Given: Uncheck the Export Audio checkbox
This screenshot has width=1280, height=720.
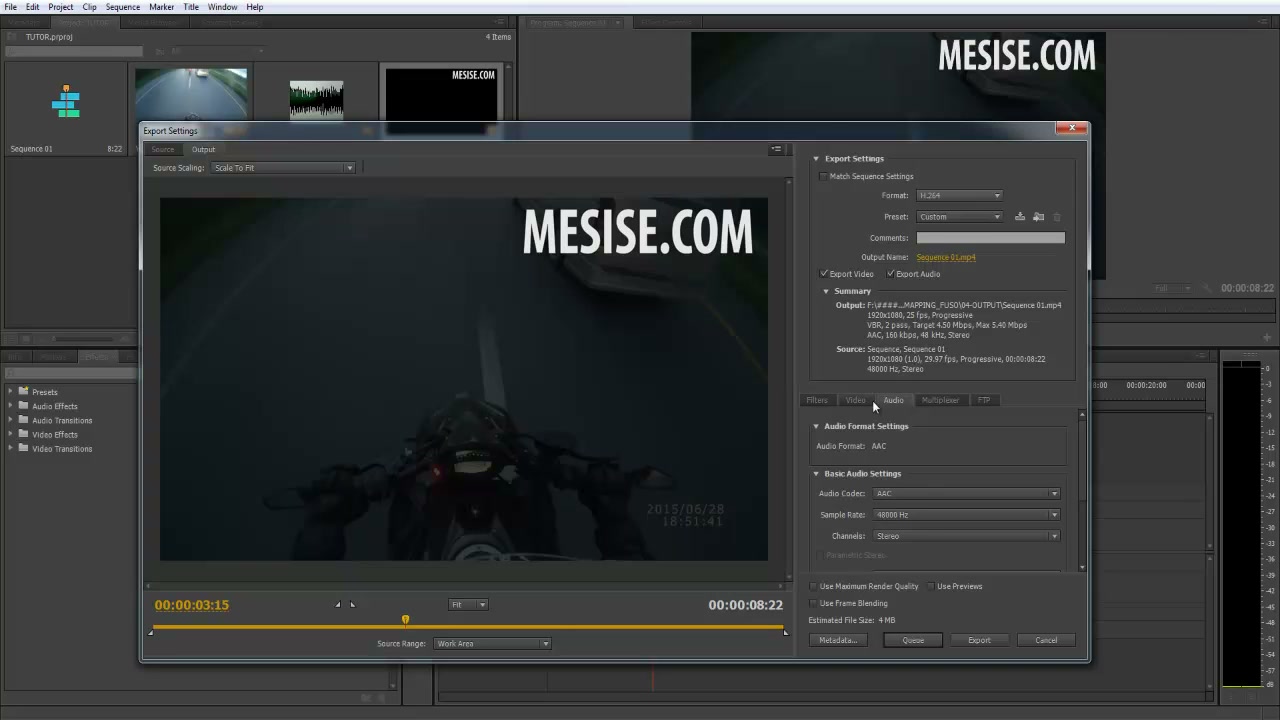Looking at the screenshot, I should (x=890, y=274).
